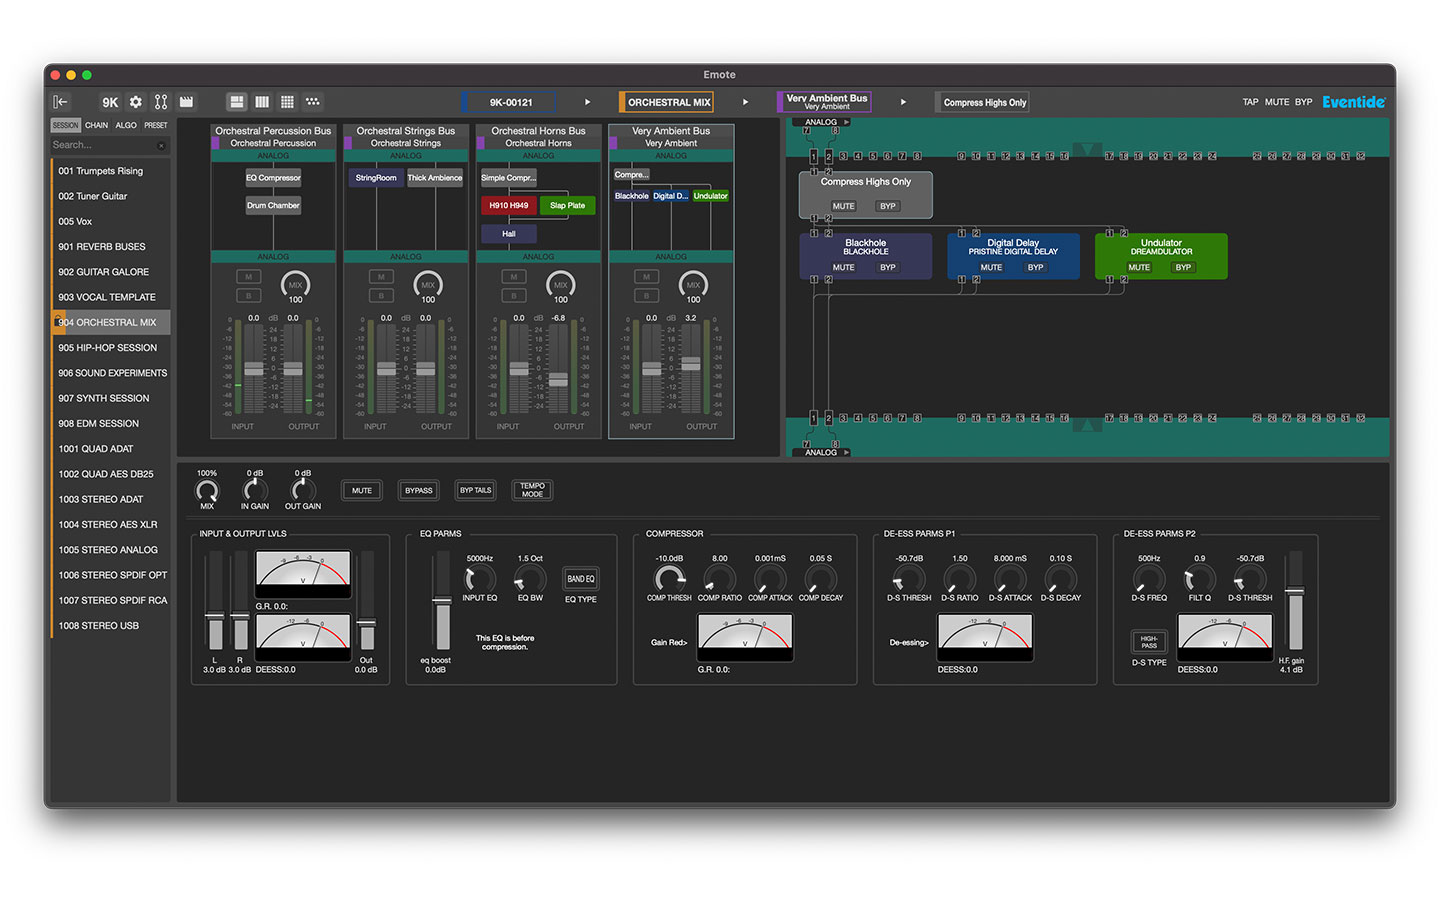Bypass the Compress Highs Only block
The image size is (1440, 900).
point(888,206)
